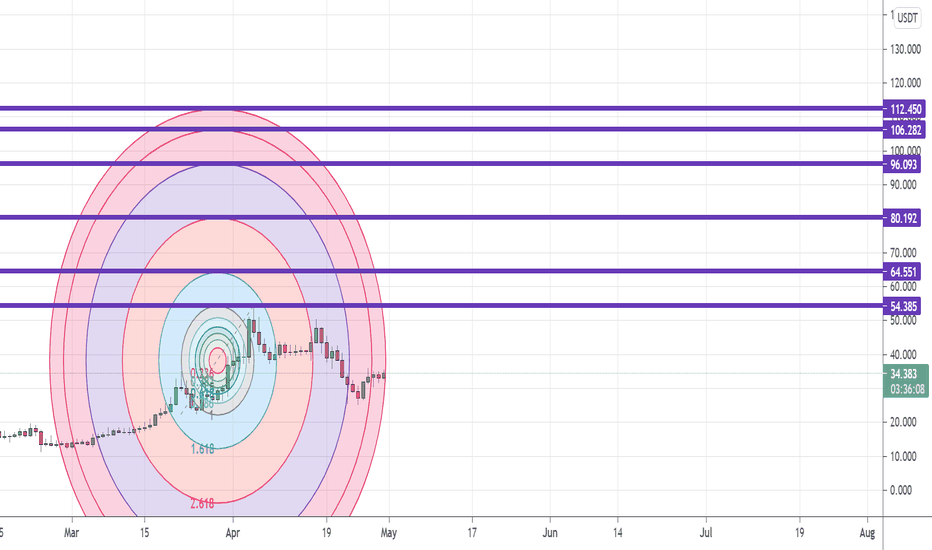Image resolution: width=932 pixels, height=550 pixels.
Task: Select the 80.192 horizontal line price label
Action: [x=902, y=218]
